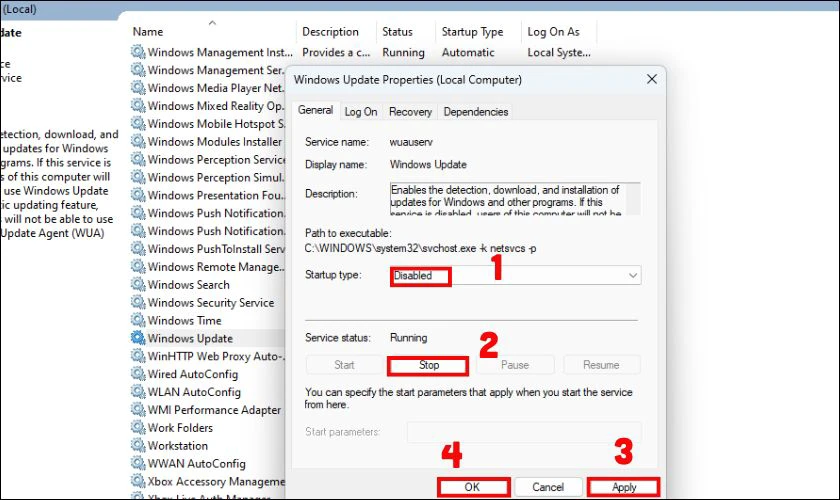Image resolution: width=840 pixels, height=500 pixels.
Task: Click the gear icon of Work Folders
Action: (138, 427)
